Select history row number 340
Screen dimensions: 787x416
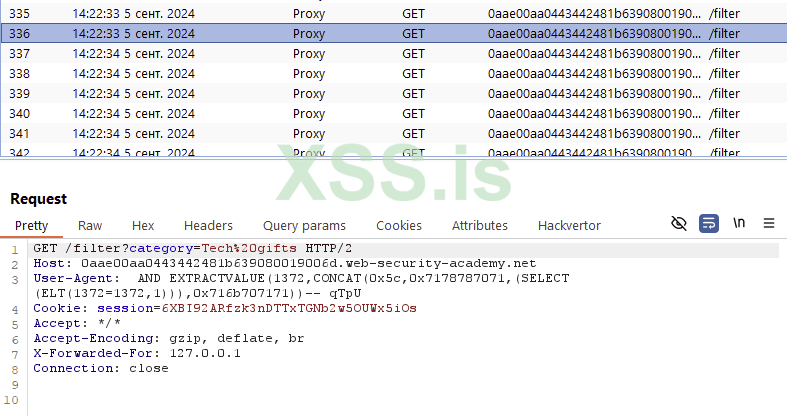click(394, 114)
